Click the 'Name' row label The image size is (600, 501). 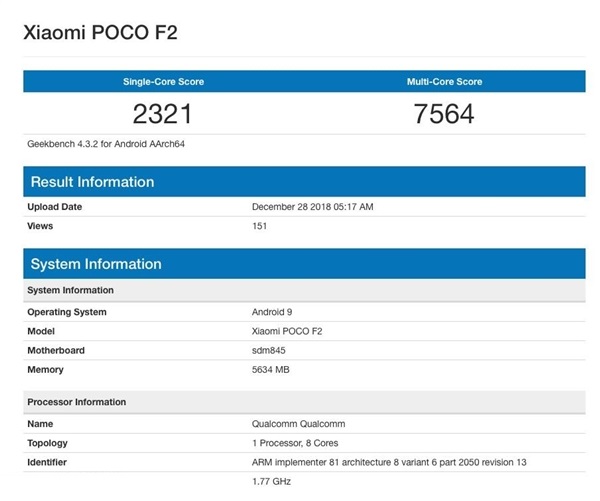40,424
